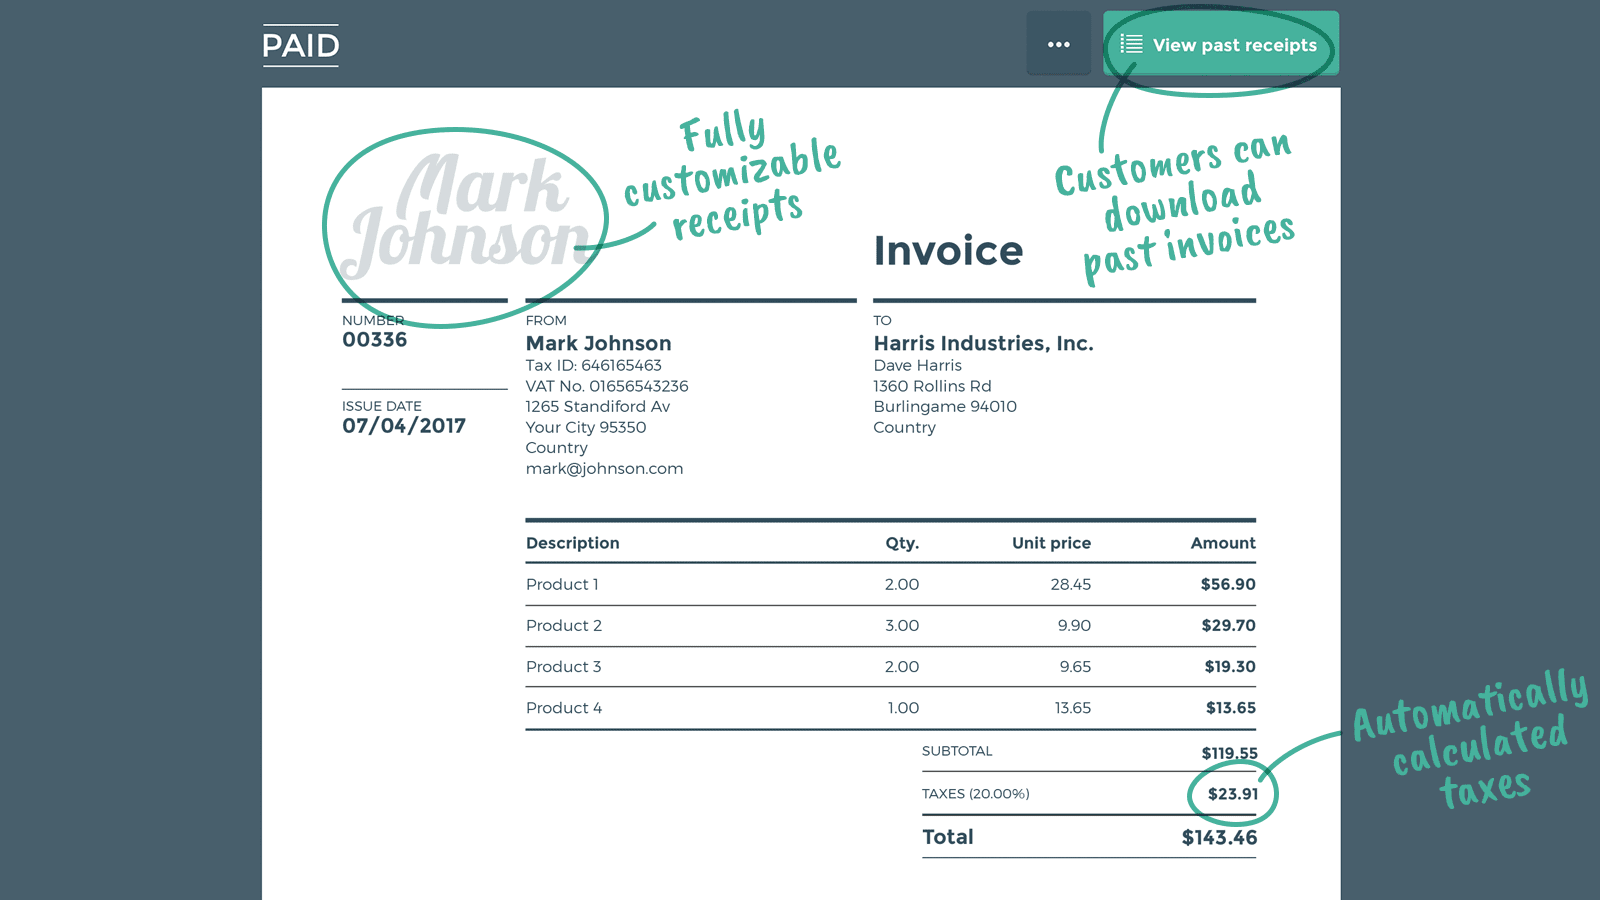Click recipient name Harris Industries, Inc.
The width and height of the screenshot is (1600, 900).
pos(983,343)
